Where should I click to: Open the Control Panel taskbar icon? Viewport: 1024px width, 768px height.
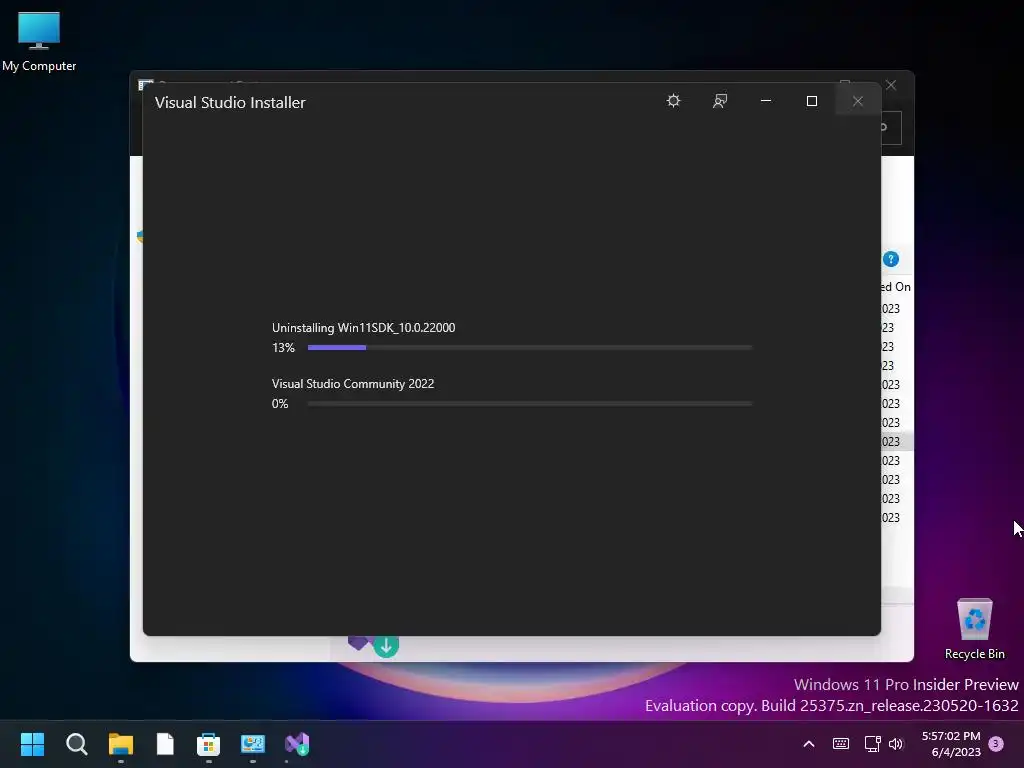tap(253, 744)
